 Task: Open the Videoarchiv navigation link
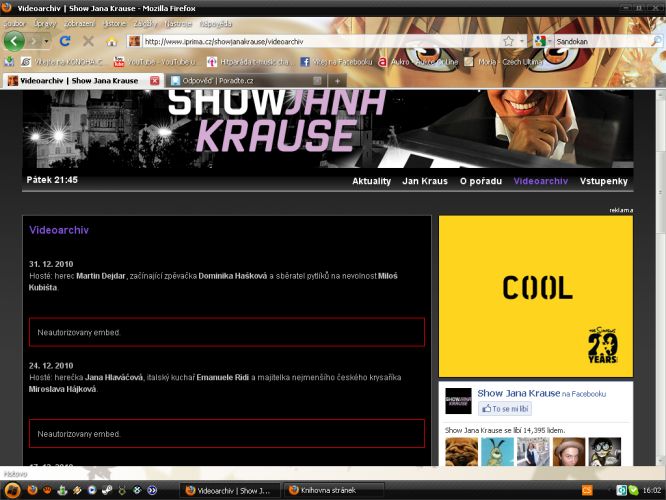point(541,181)
